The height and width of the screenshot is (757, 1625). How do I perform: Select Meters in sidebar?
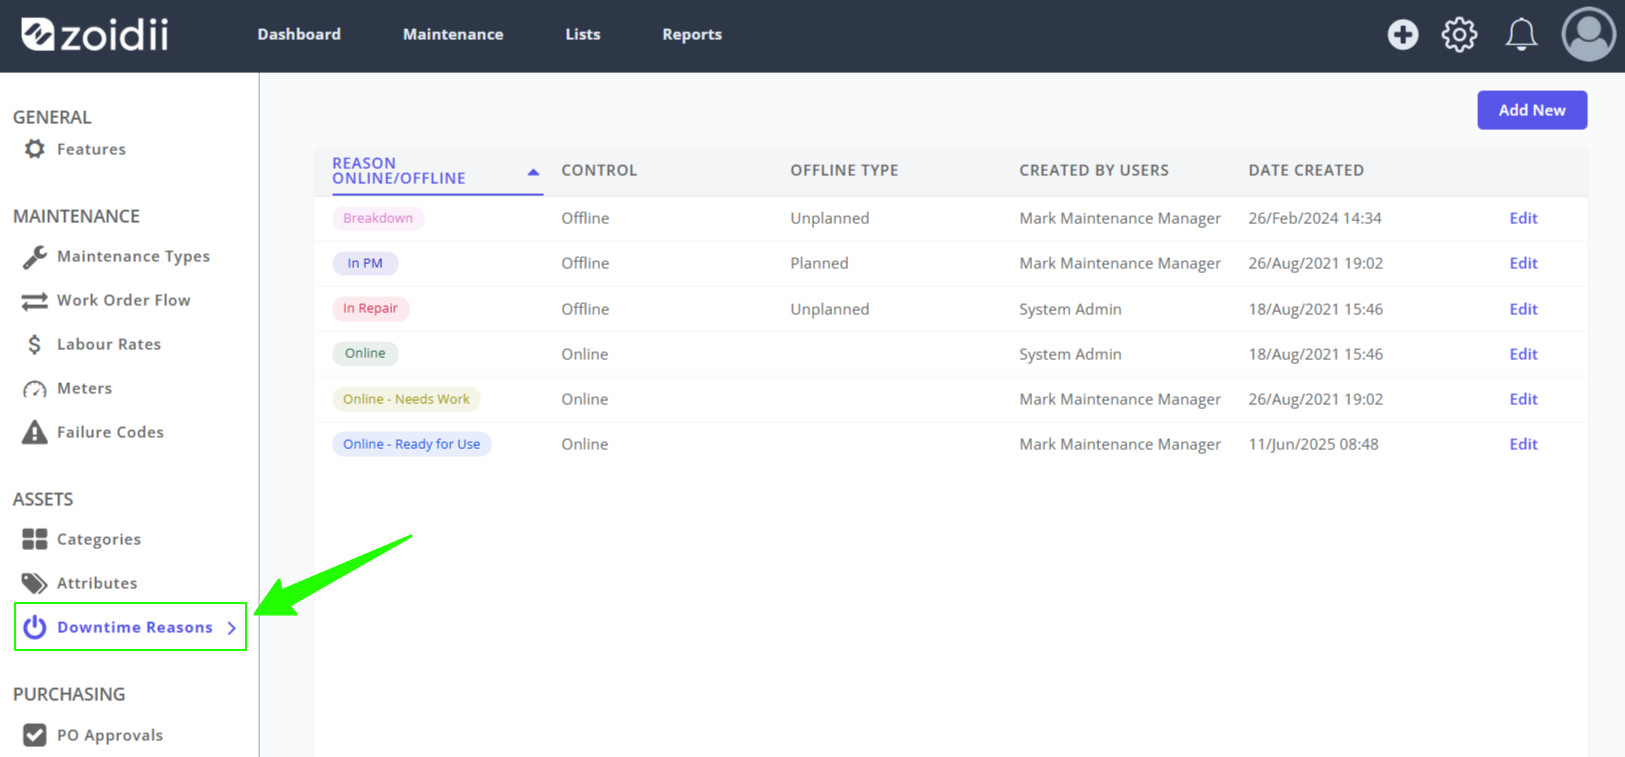(x=84, y=388)
